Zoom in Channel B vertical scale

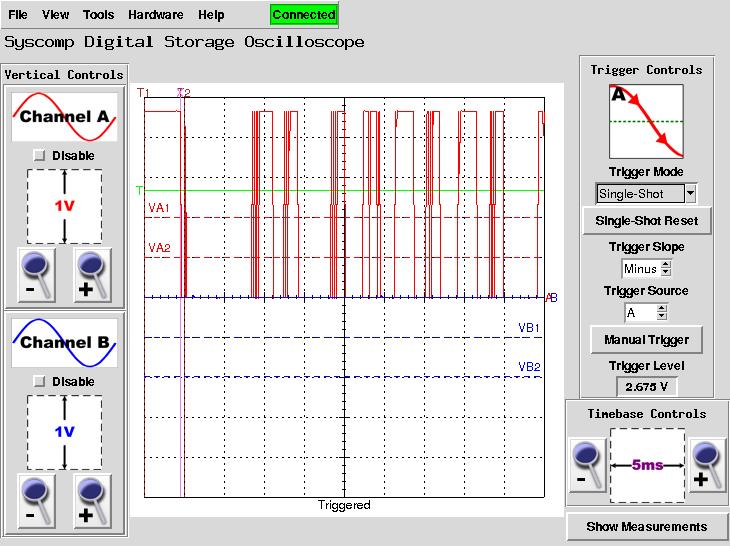click(92, 501)
